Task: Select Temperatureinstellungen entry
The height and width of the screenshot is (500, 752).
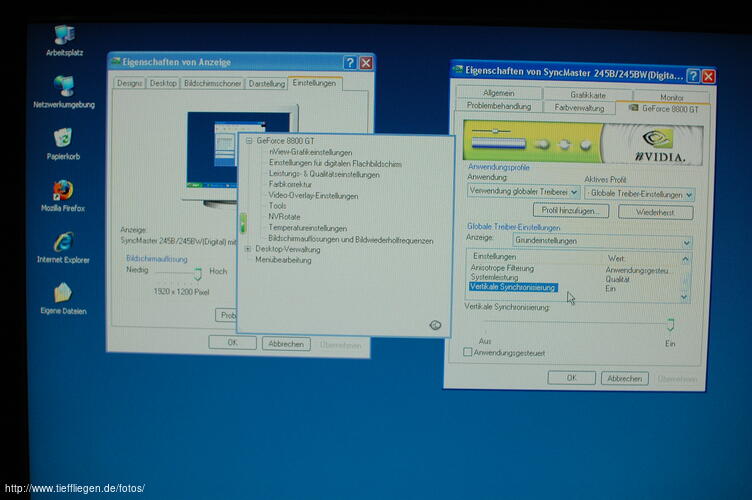Action: pos(307,228)
